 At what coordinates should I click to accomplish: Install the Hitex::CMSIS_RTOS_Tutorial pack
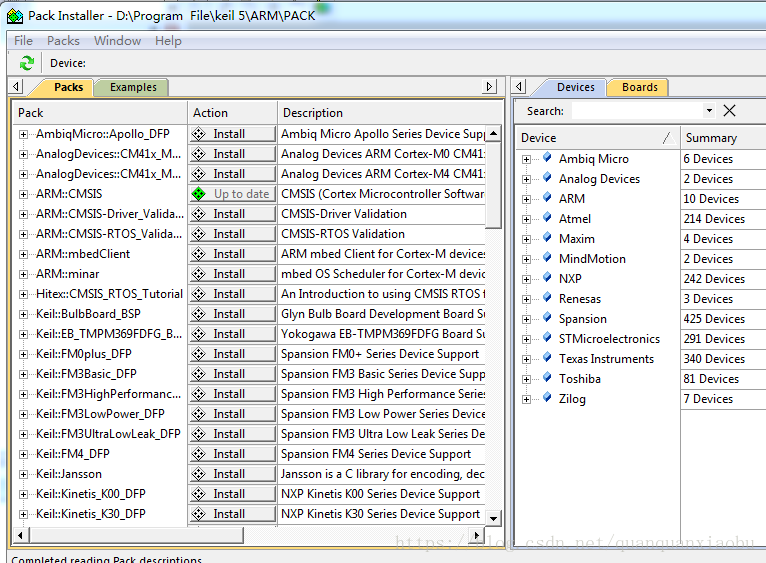pyautogui.click(x=233, y=294)
